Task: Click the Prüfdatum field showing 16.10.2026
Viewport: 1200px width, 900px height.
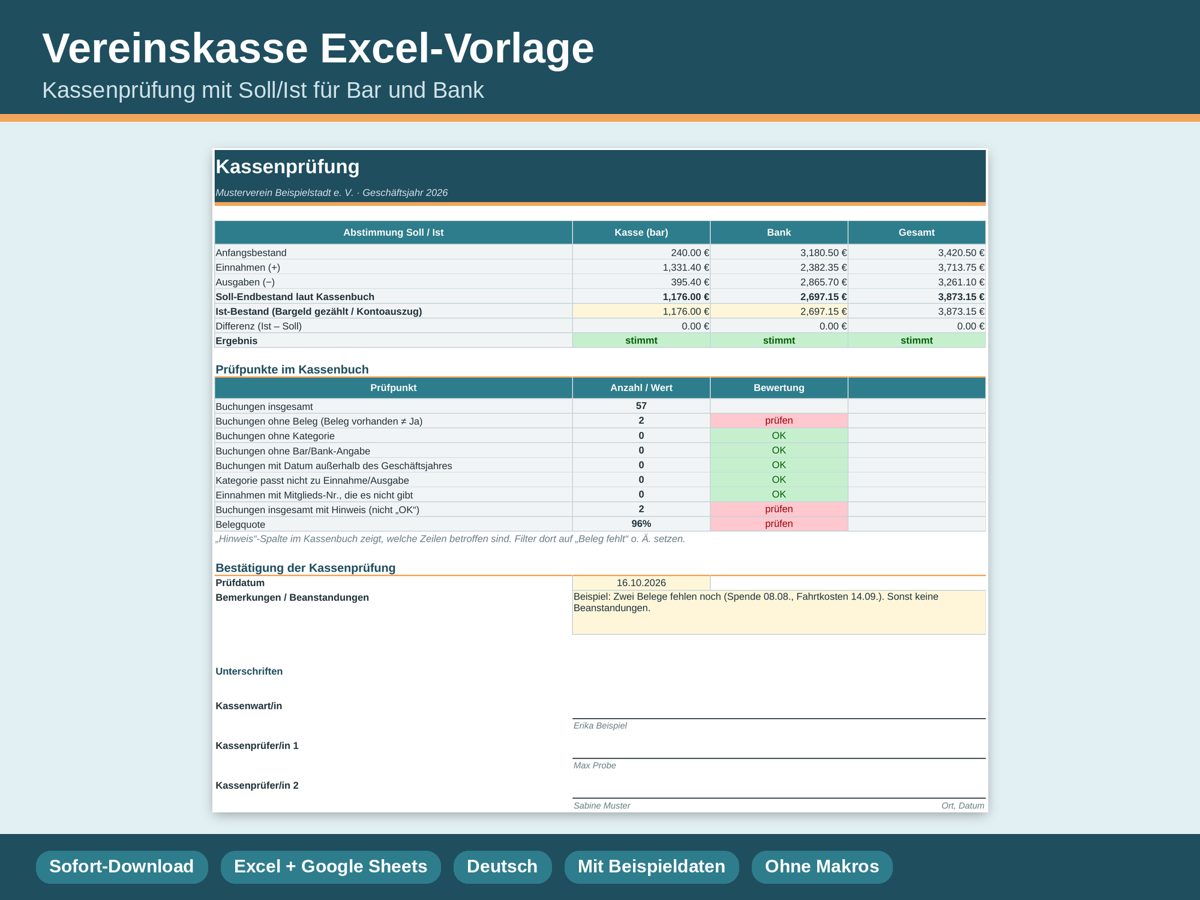Action: 641,582
